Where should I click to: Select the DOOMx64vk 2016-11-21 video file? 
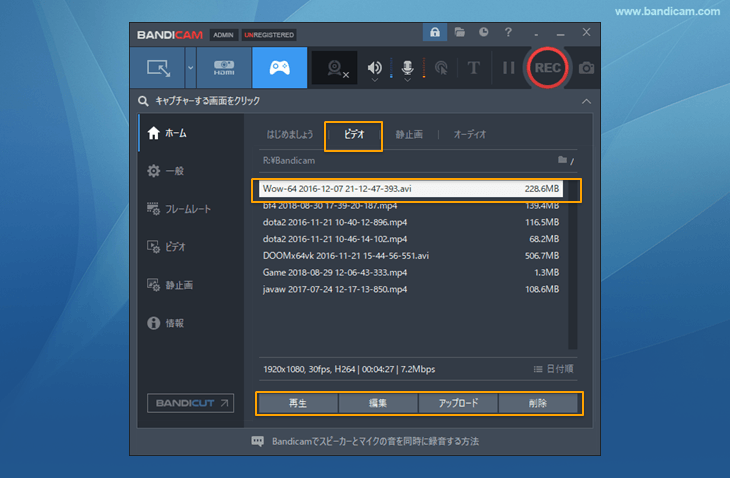pos(345,255)
